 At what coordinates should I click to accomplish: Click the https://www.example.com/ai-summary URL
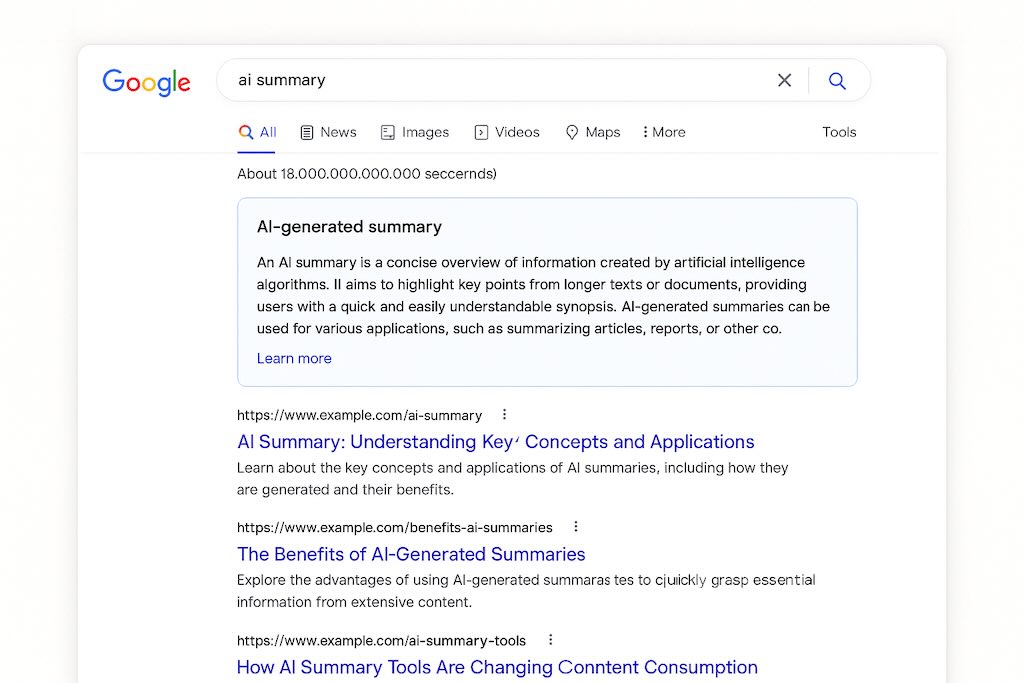coord(359,415)
